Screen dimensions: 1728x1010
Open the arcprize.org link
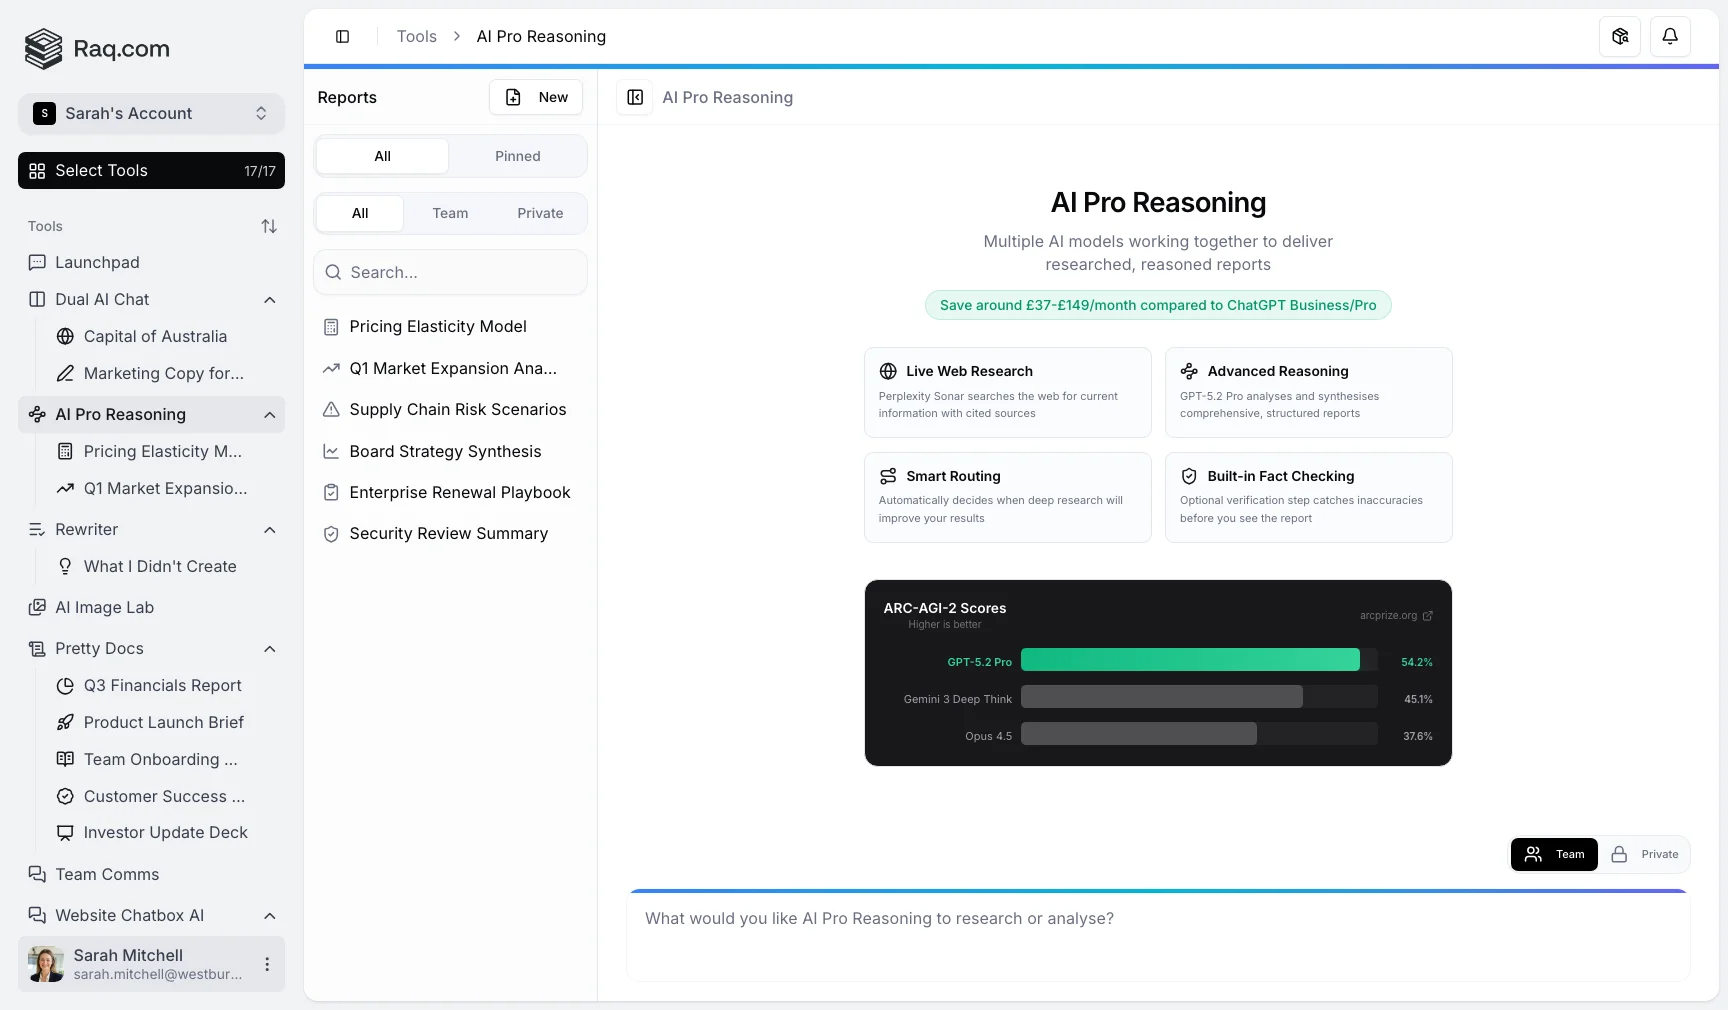point(1396,616)
